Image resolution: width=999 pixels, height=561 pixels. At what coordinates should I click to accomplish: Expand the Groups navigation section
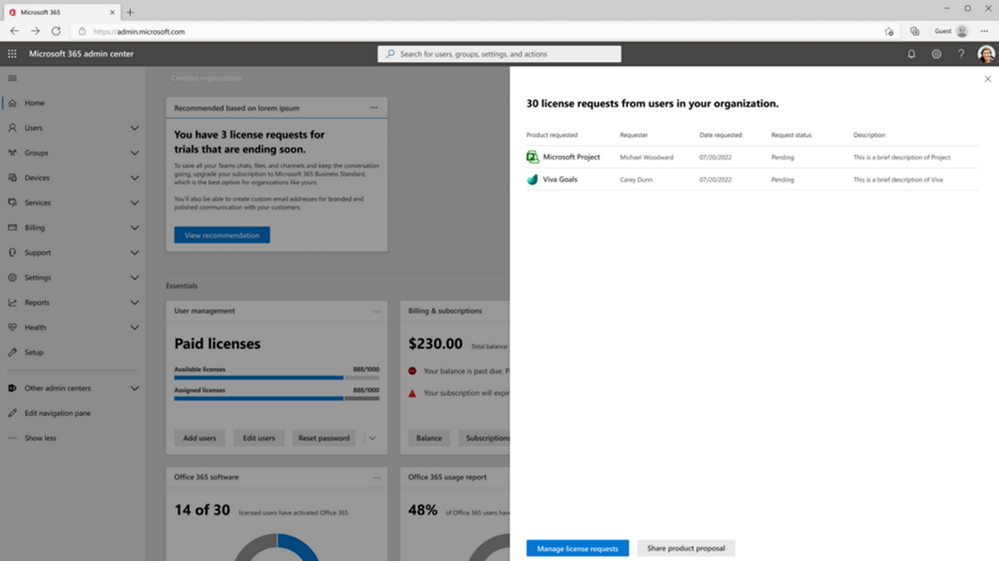[134, 153]
